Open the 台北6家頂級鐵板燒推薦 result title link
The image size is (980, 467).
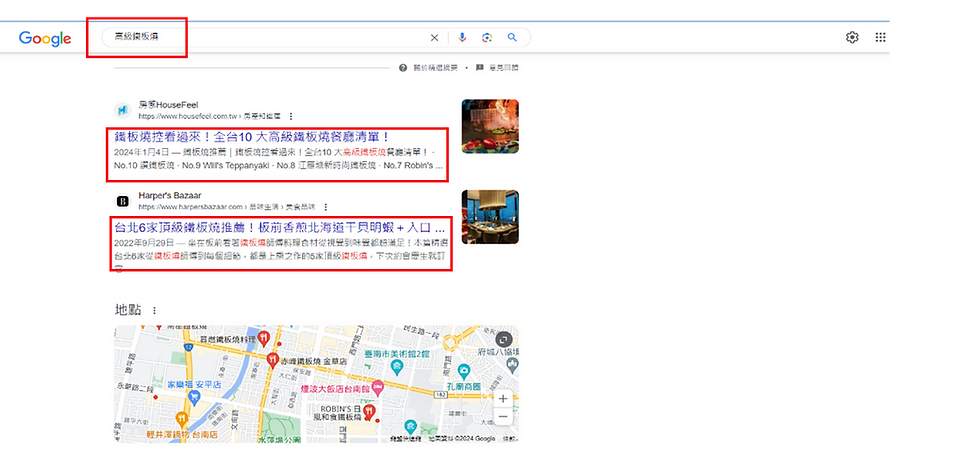click(x=279, y=226)
